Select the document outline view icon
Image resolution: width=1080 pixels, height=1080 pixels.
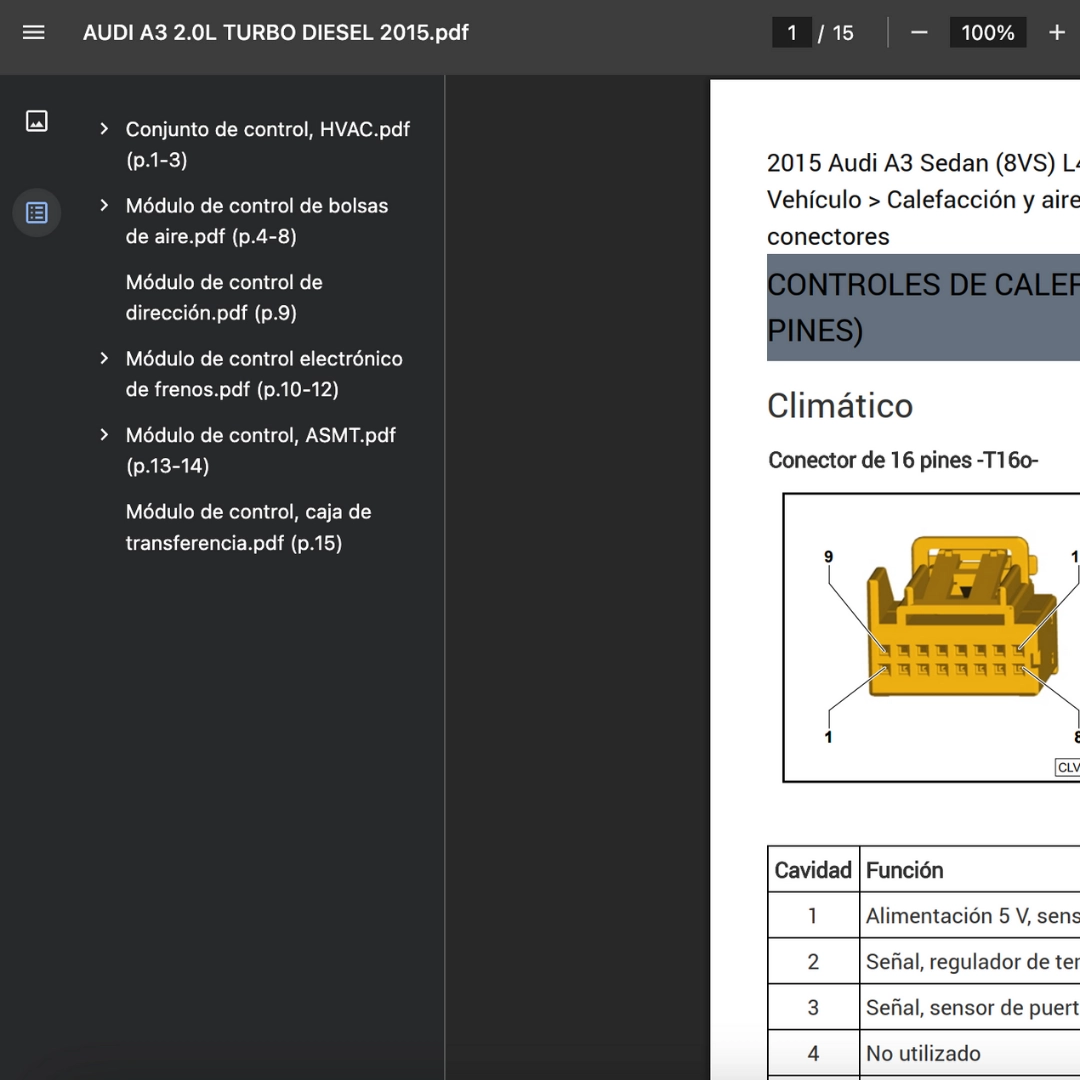pos(37,213)
